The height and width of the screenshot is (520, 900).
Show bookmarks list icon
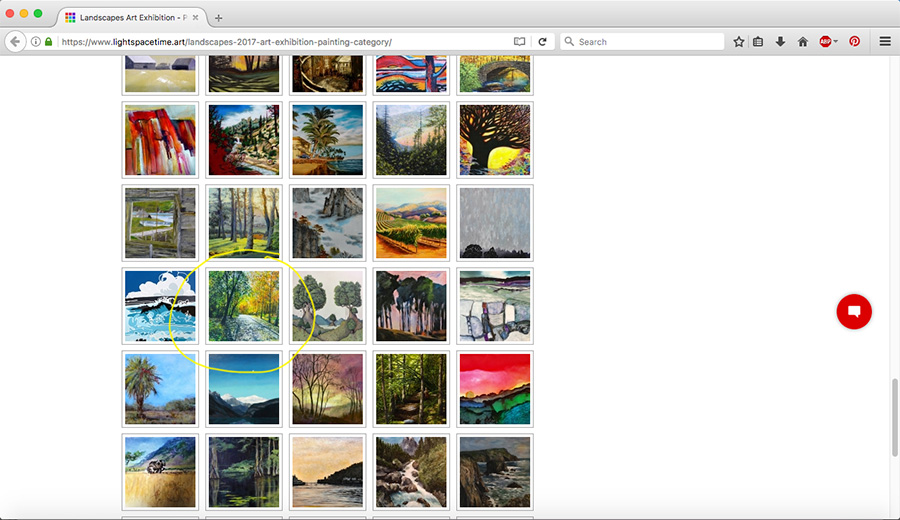[758, 41]
